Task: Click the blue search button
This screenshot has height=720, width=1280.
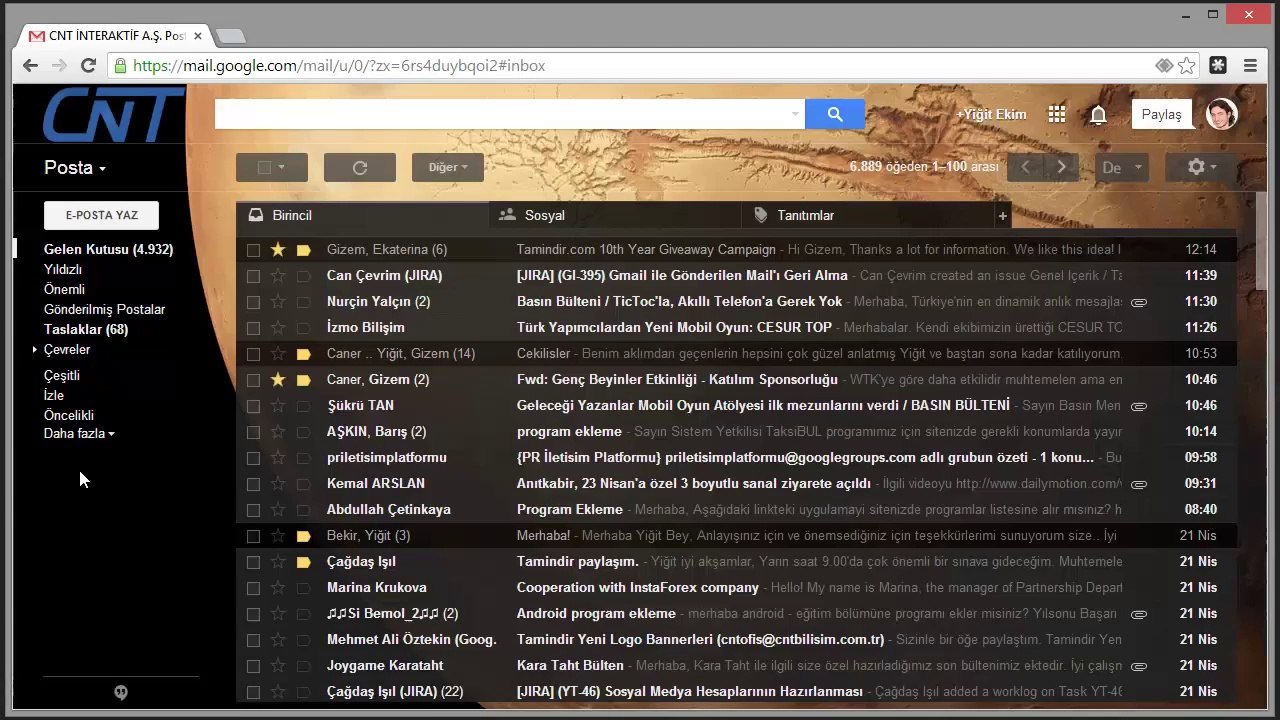Action: (834, 114)
